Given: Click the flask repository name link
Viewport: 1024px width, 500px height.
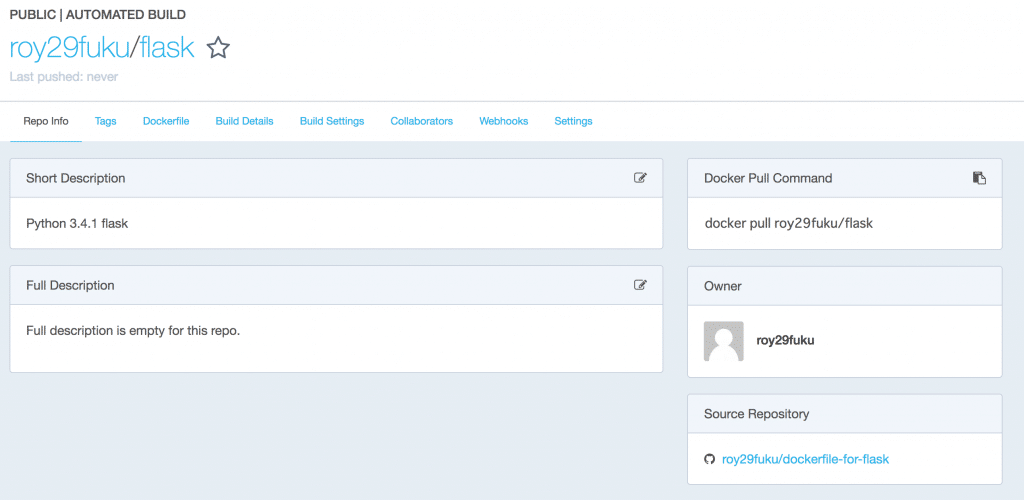Looking at the screenshot, I should pos(167,48).
